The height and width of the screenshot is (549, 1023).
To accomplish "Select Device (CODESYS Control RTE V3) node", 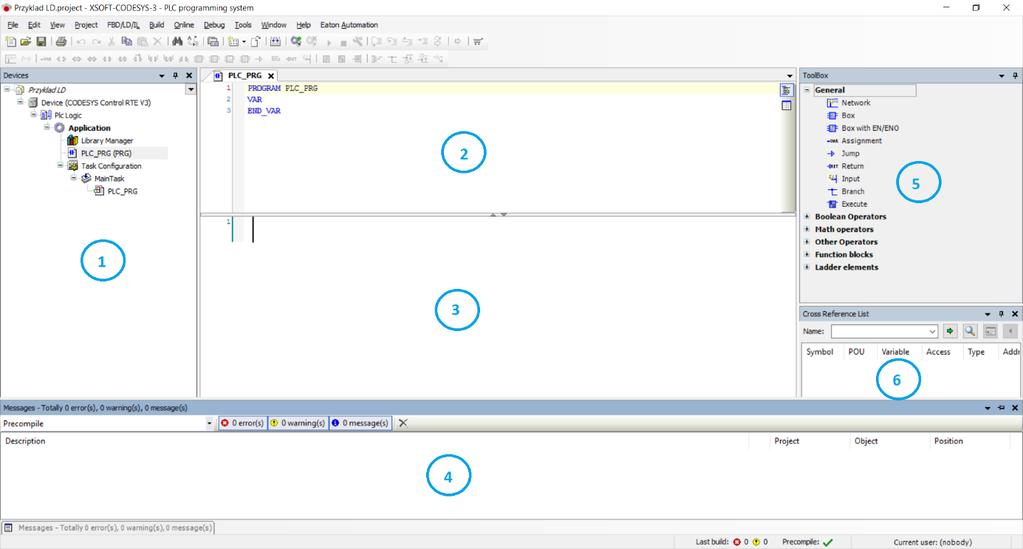I will pos(89,103).
